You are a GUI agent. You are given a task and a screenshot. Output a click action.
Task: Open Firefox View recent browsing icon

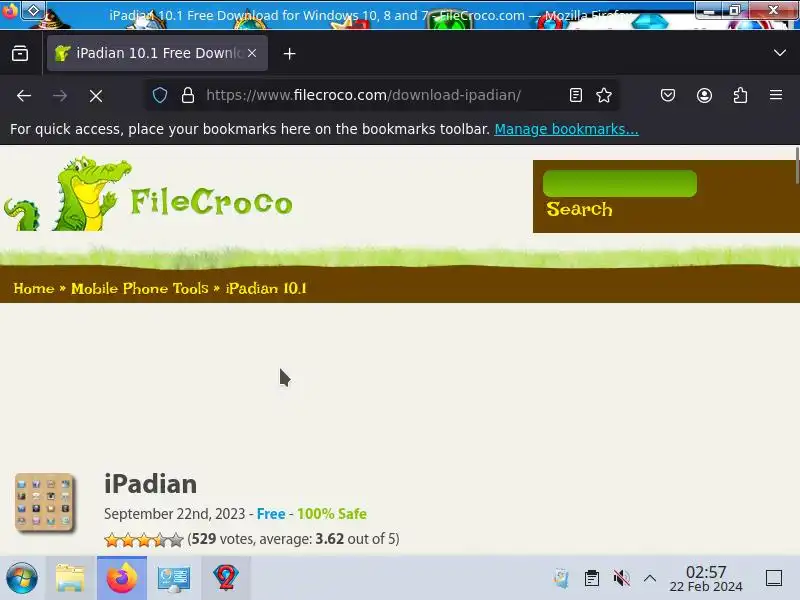[x=20, y=53]
